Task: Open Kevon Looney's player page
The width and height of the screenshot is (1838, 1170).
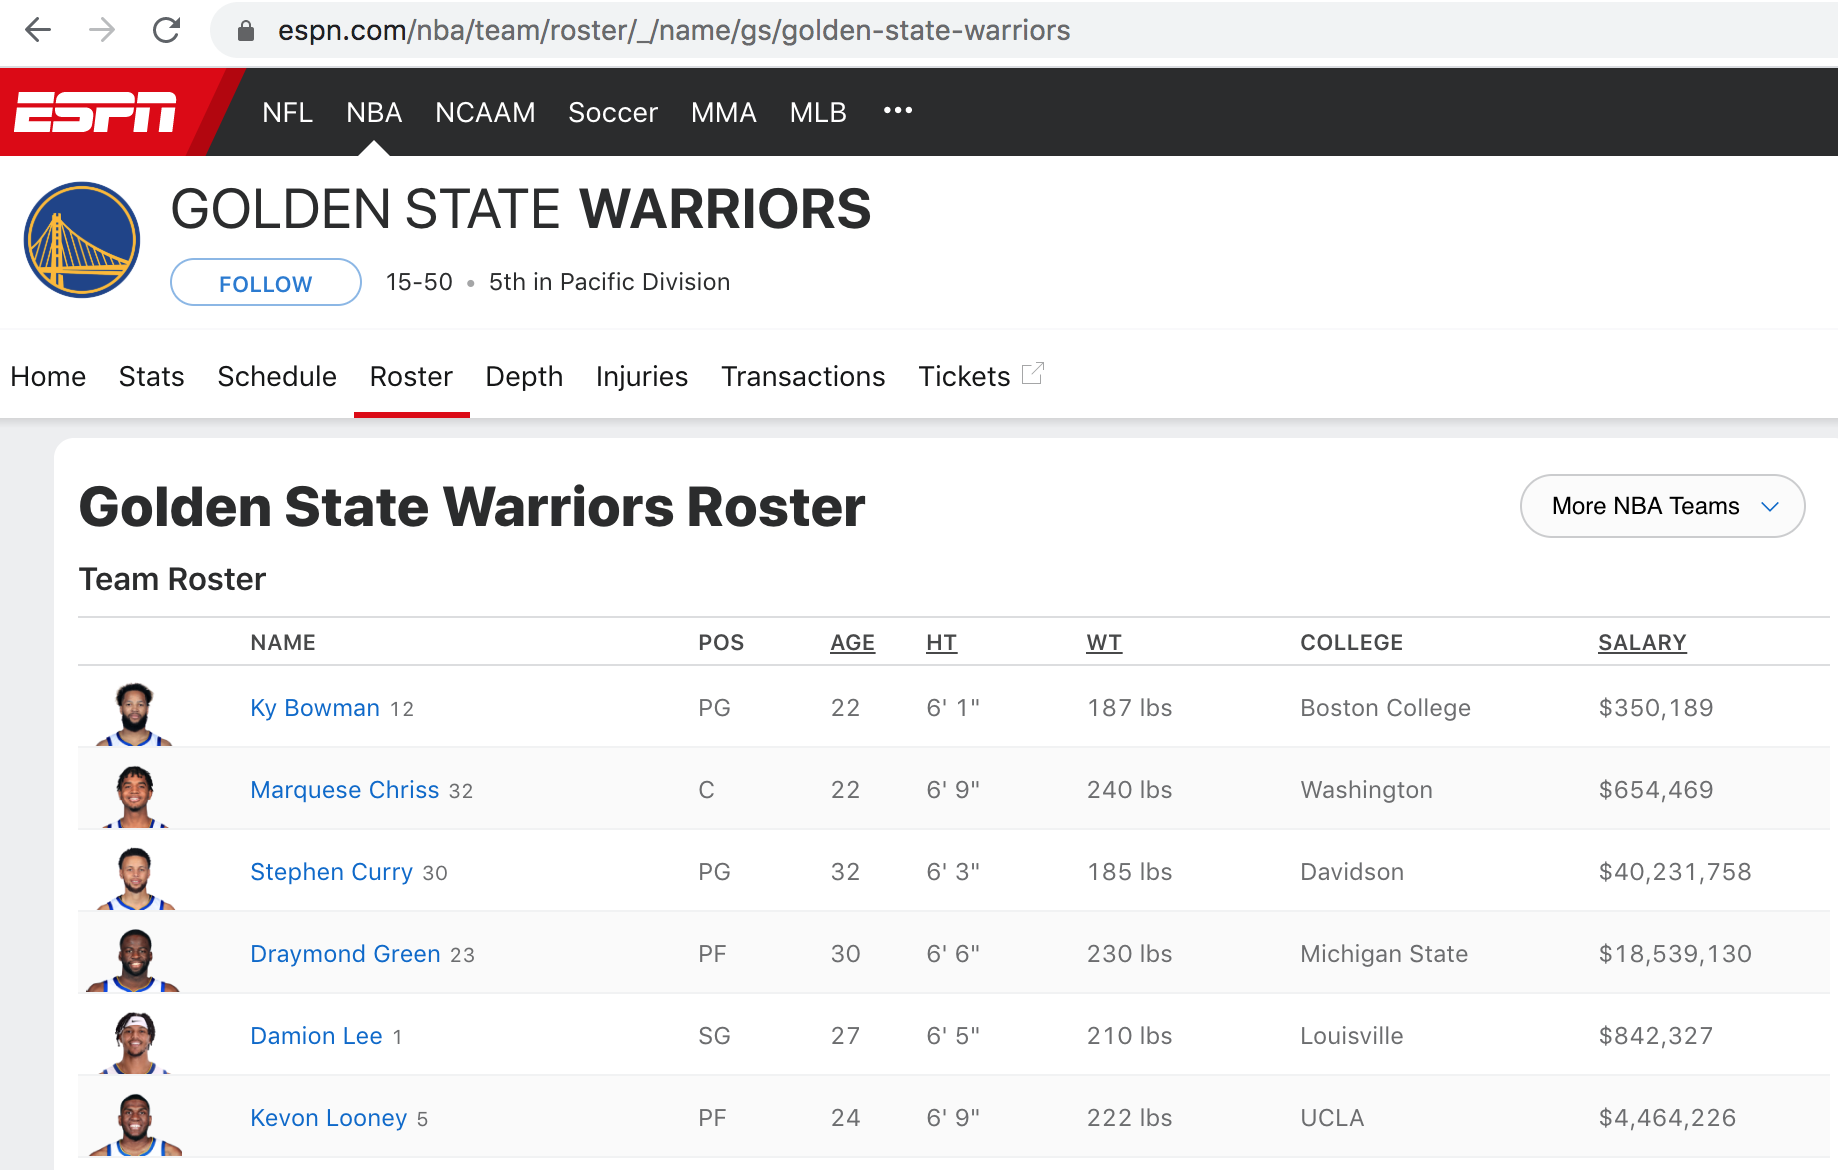Action: click(x=328, y=1118)
